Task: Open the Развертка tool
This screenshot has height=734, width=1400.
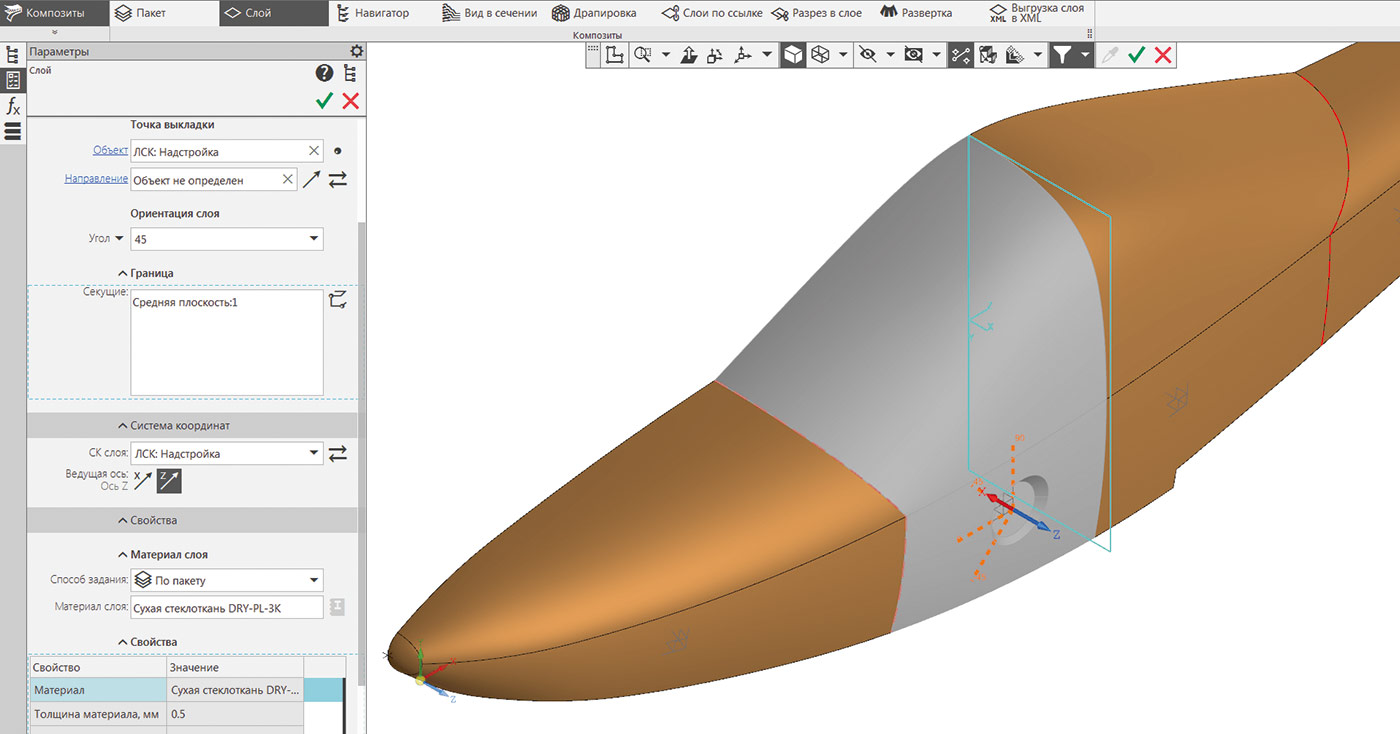Action: [917, 13]
